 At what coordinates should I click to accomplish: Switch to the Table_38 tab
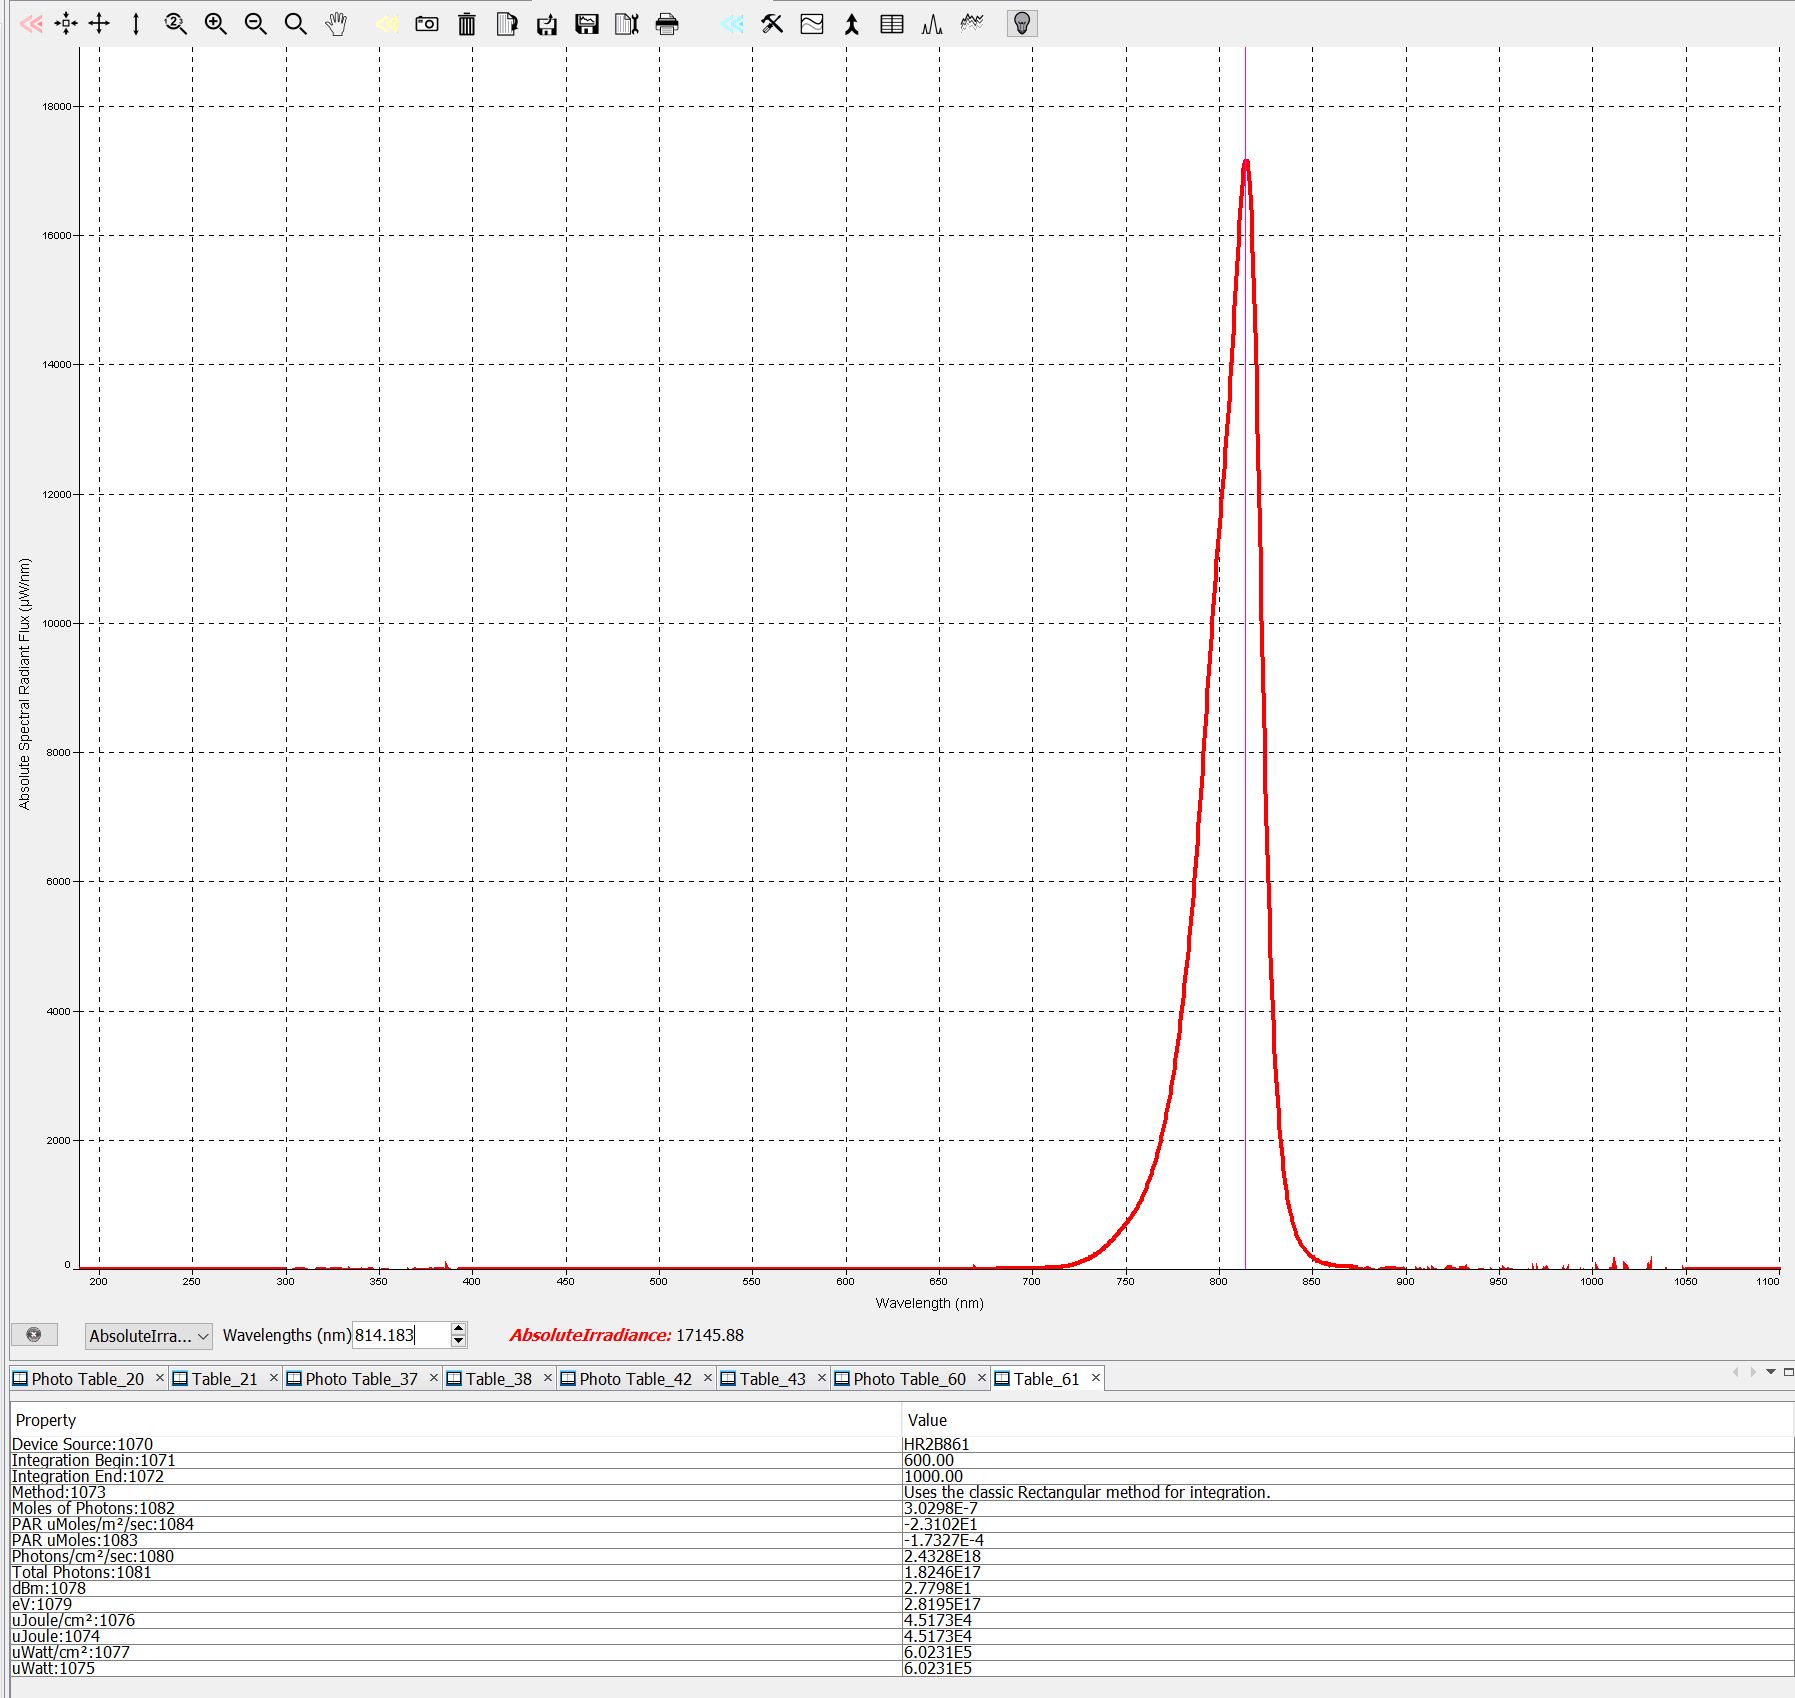point(498,1379)
